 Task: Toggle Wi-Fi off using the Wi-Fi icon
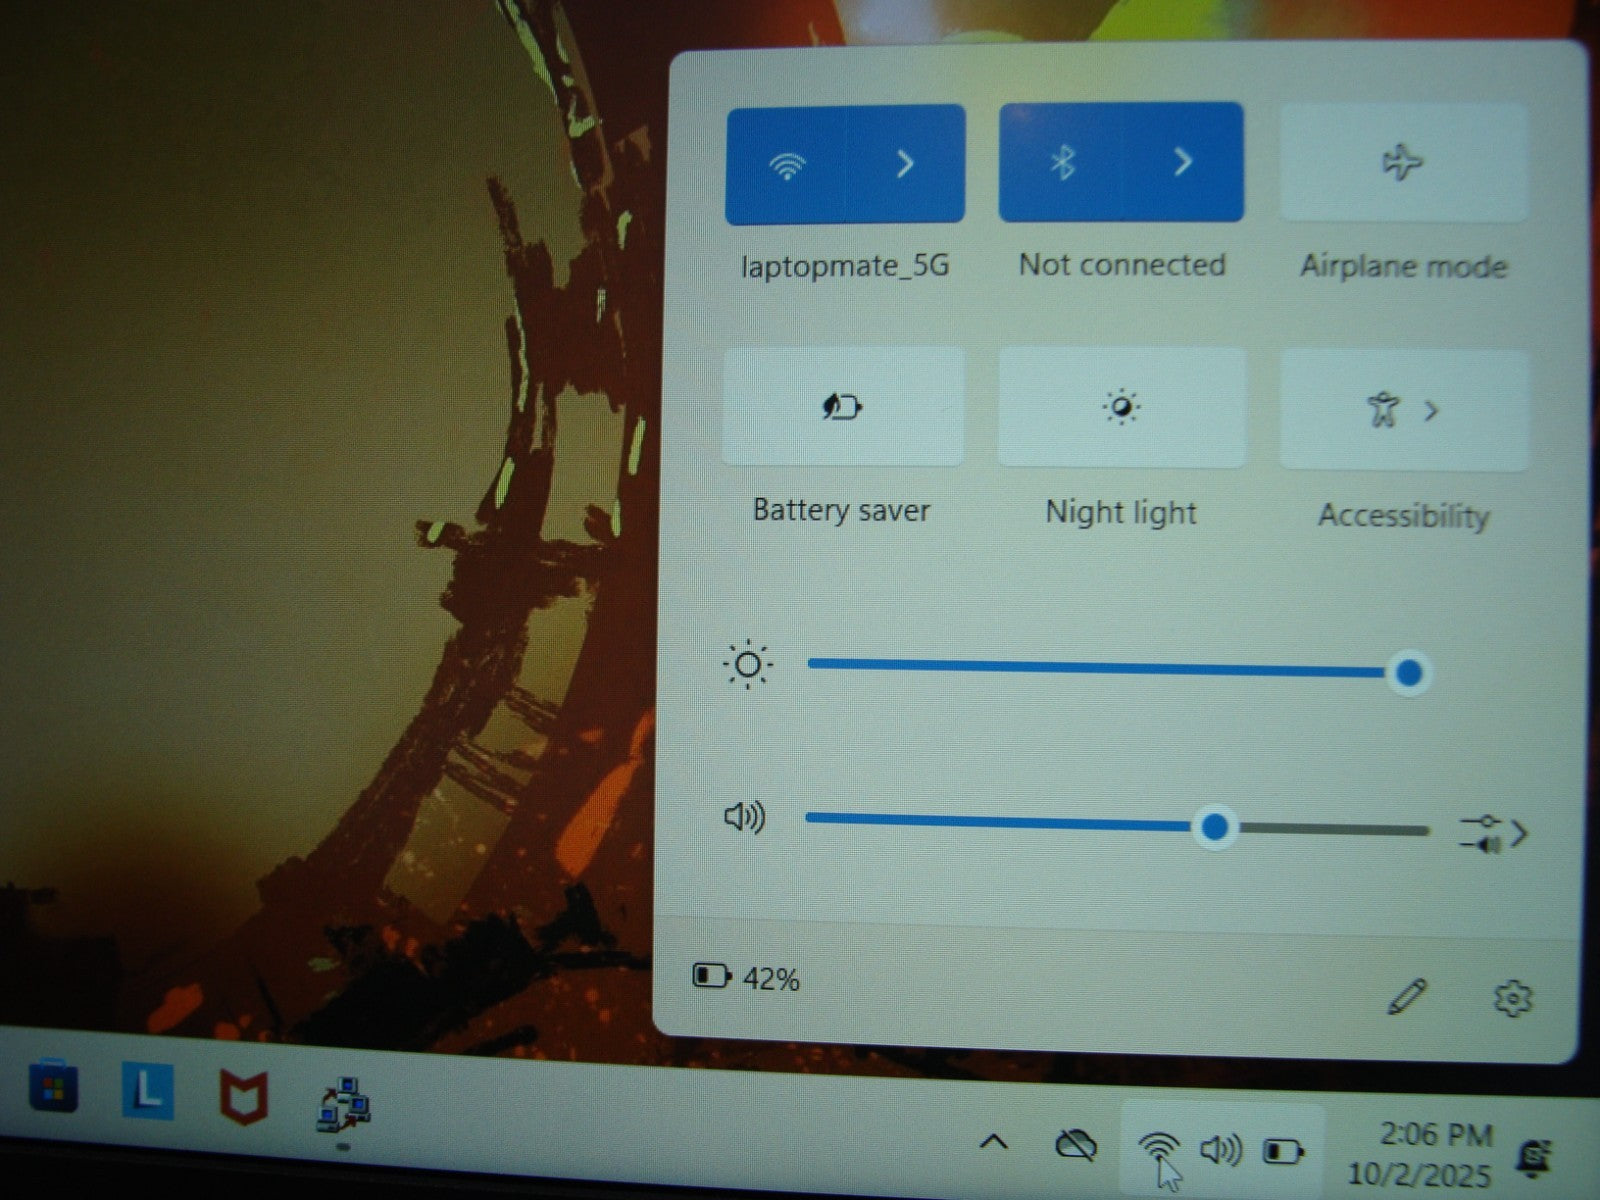click(788, 165)
